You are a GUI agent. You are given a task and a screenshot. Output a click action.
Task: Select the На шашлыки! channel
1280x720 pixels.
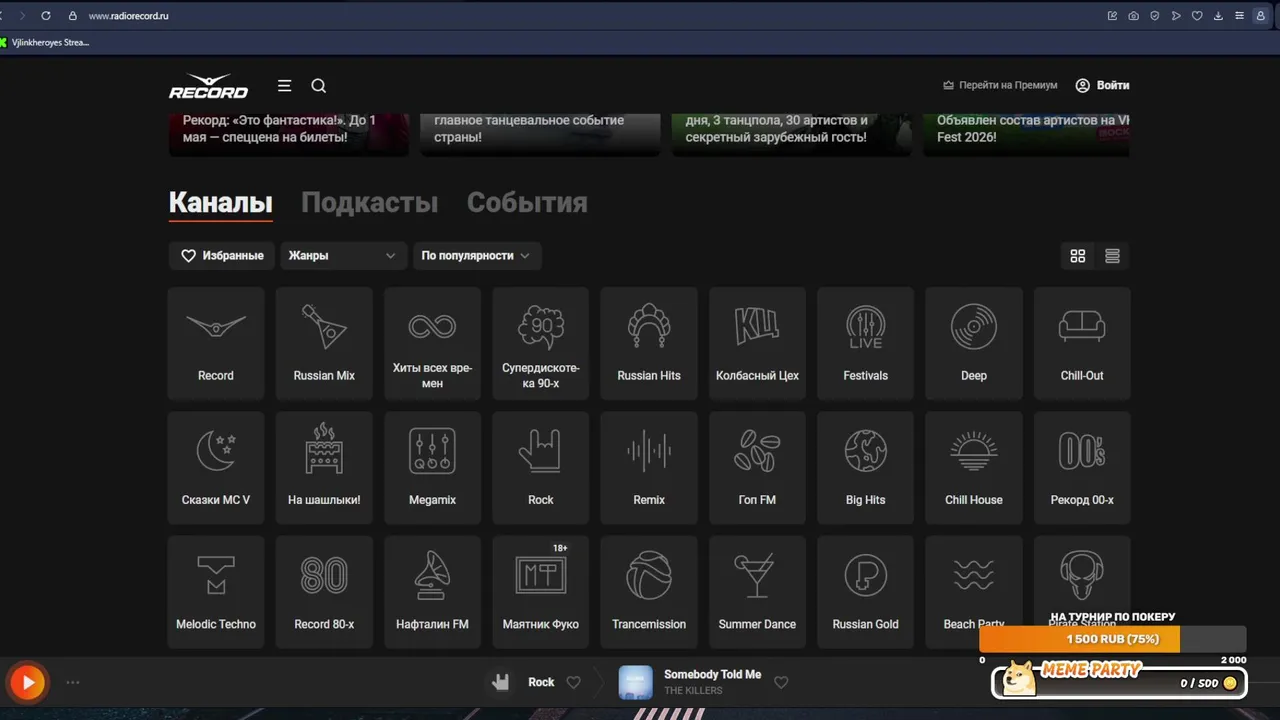pyautogui.click(x=324, y=468)
